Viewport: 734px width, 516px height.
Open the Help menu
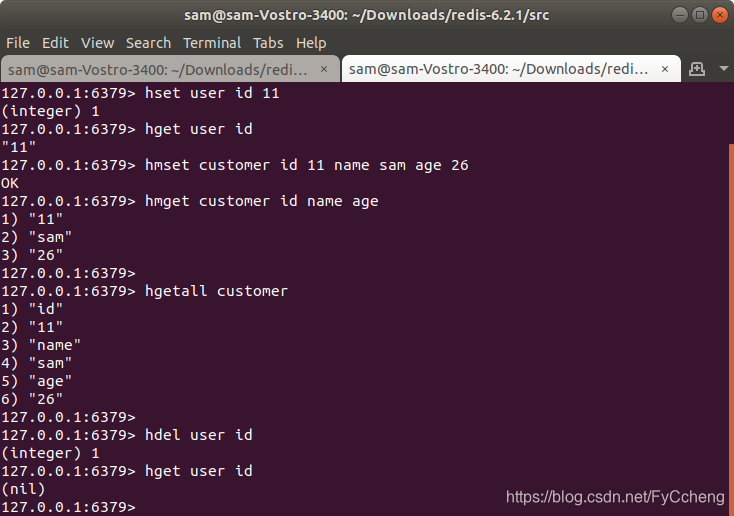311,43
